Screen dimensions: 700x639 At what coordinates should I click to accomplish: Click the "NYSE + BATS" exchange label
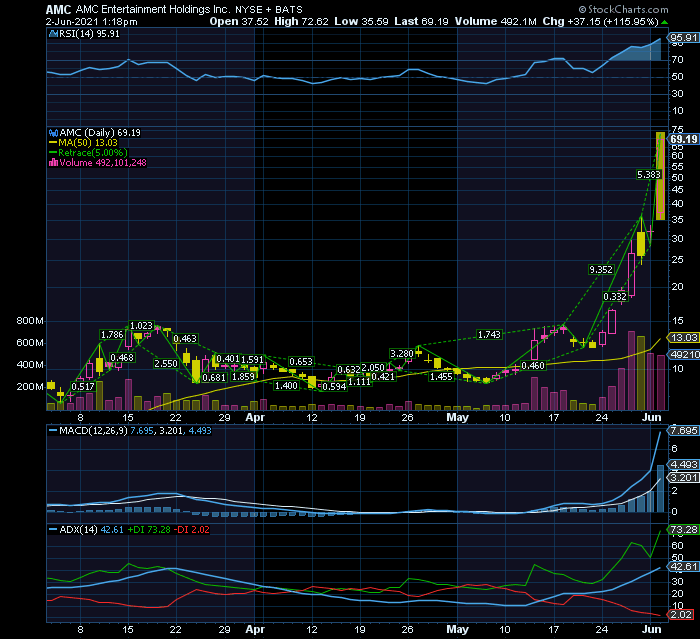click(x=269, y=10)
